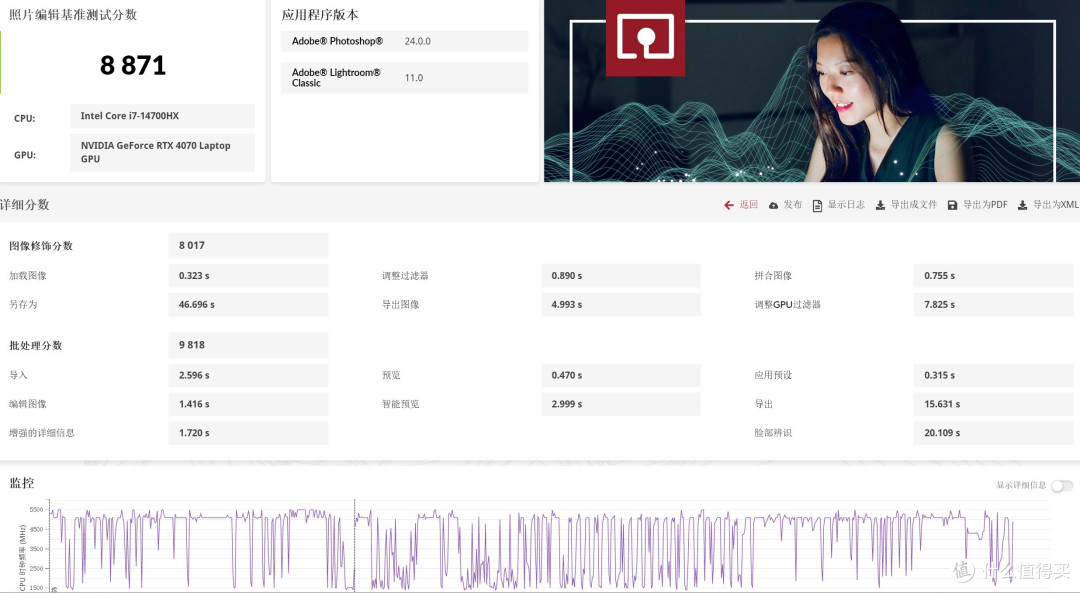This screenshot has width=1080, height=593.
Task: Click the 增强的详细信息 value 1.720 s
Action: [x=249, y=433]
